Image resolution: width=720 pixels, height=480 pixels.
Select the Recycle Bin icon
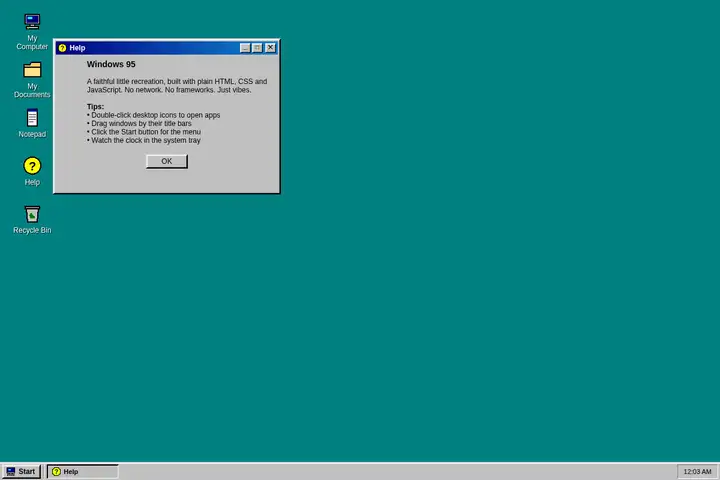click(x=32, y=220)
